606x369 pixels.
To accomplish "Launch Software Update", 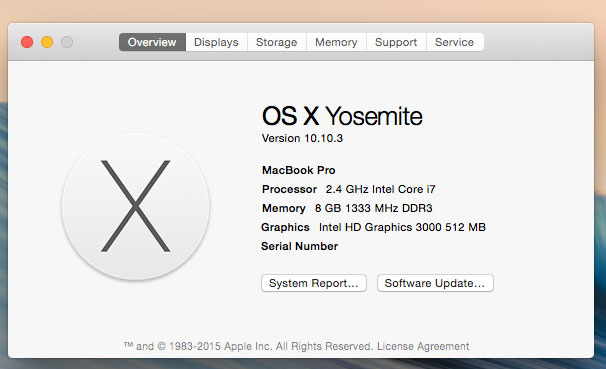I will [435, 283].
